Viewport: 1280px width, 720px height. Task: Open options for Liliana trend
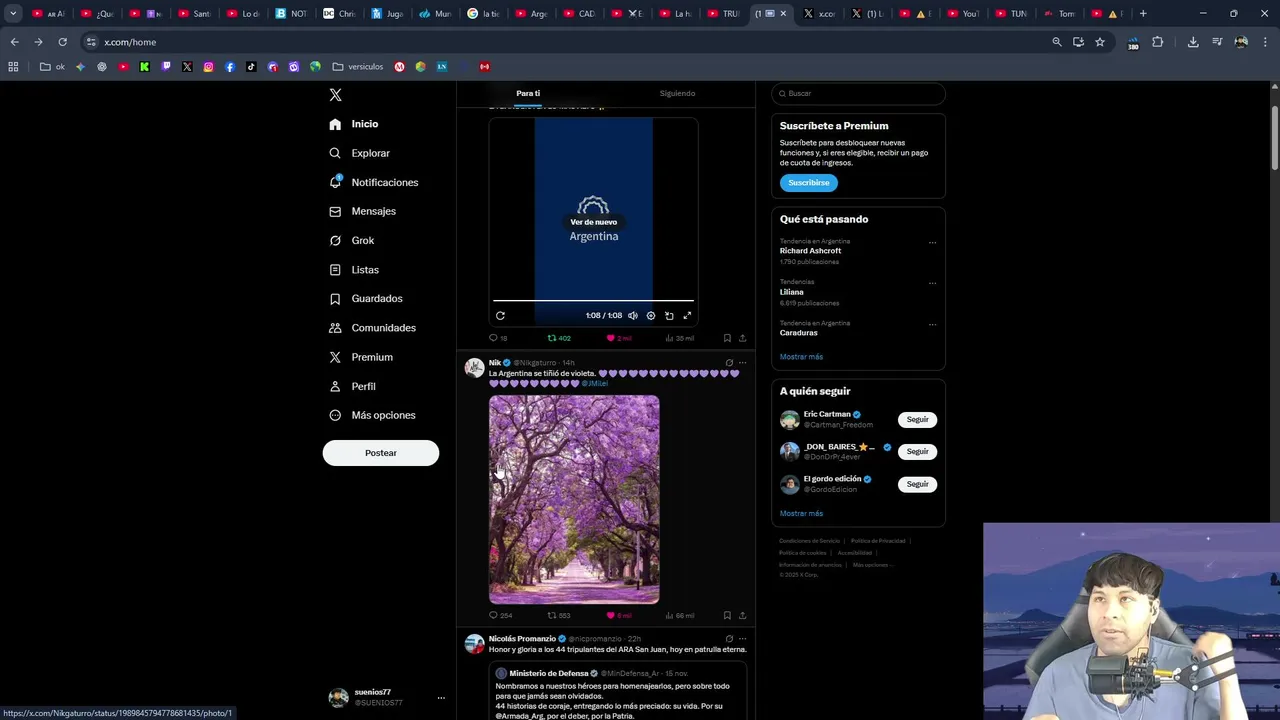pos(932,283)
